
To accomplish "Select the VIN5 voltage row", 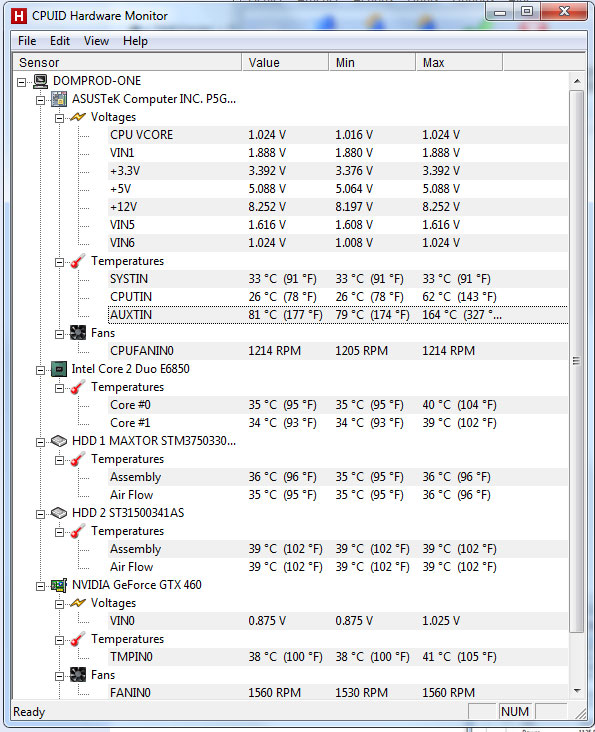I will pyautogui.click(x=337, y=225).
